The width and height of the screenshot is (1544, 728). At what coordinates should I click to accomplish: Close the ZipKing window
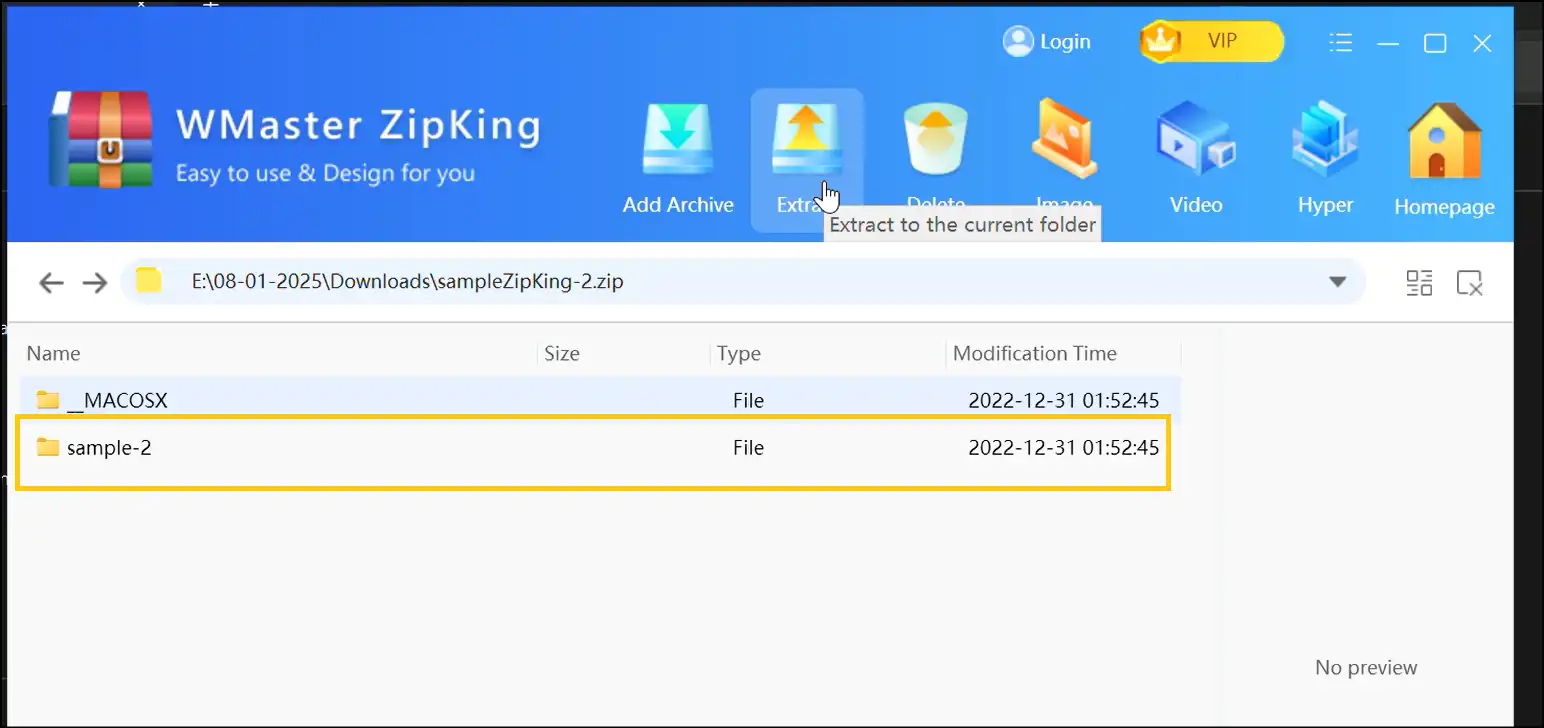[1483, 43]
